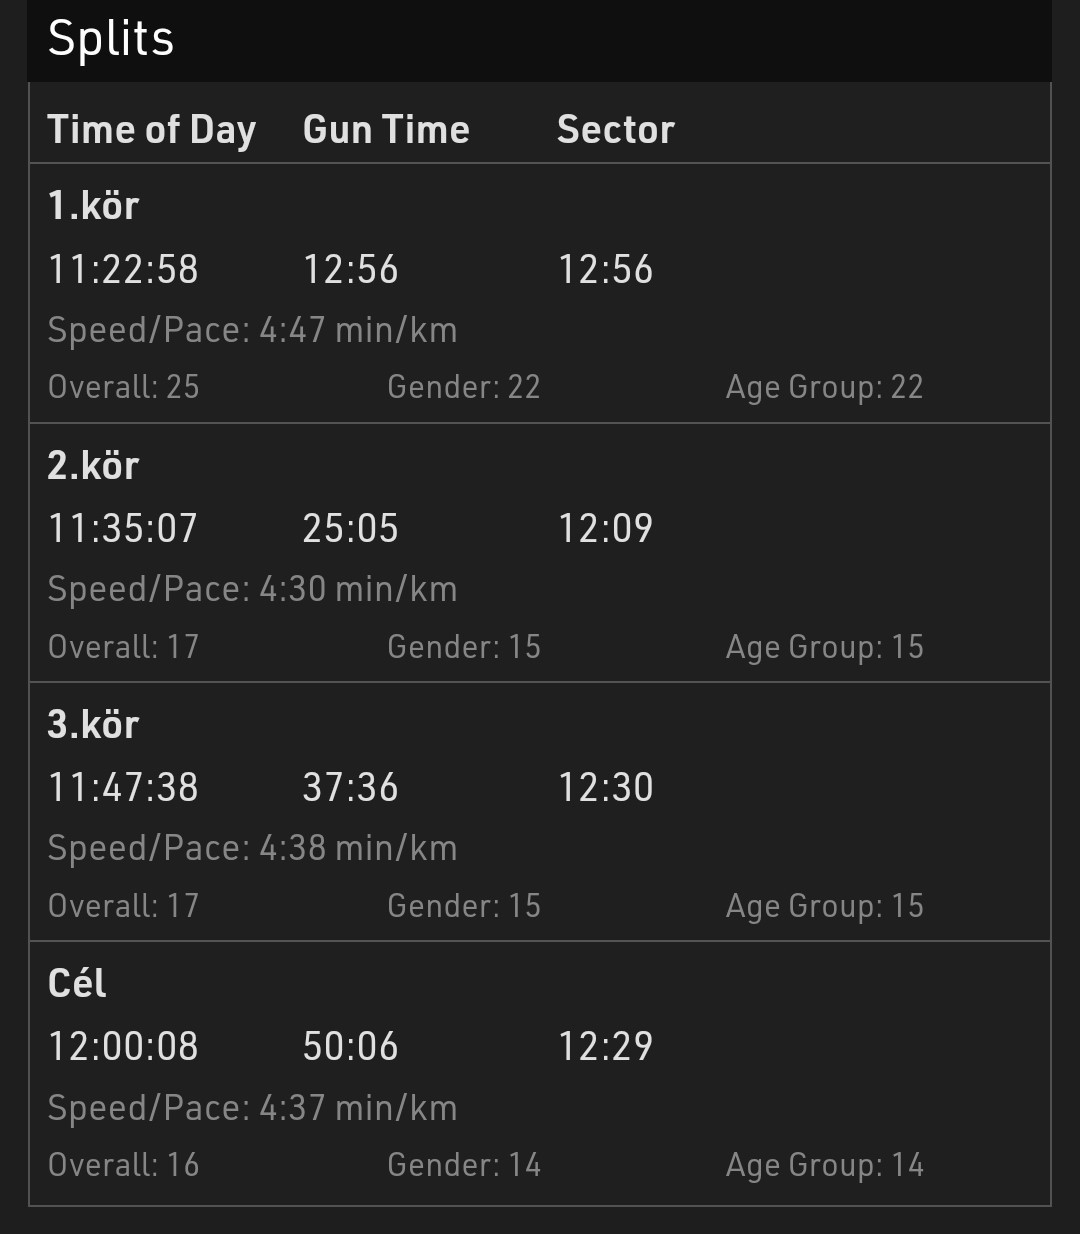
Task: Click the 25:05 gun time value
Action: tap(350, 529)
